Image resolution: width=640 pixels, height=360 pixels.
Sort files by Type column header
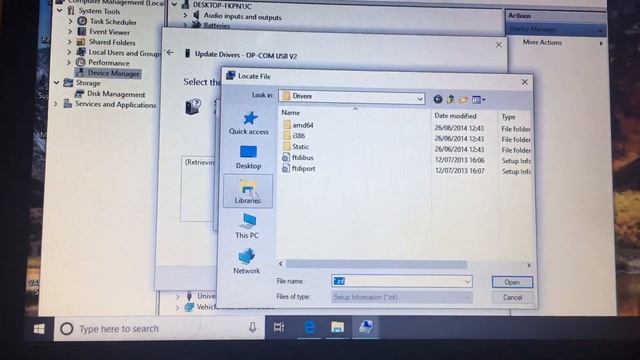pyautogui.click(x=509, y=117)
